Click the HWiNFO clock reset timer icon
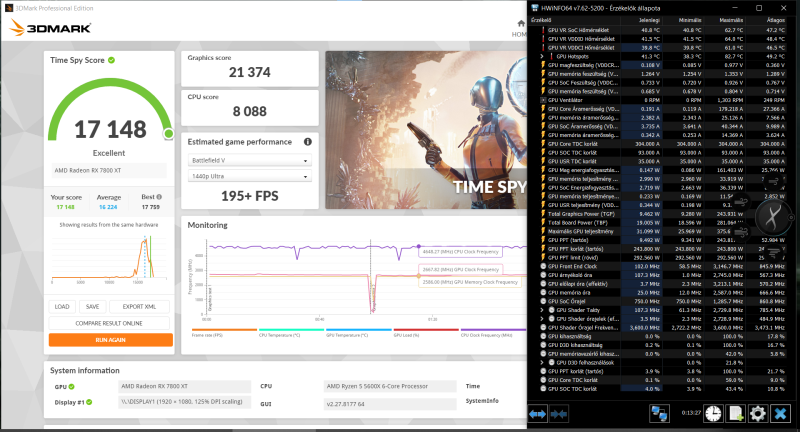The height and width of the screenshot is (432, 800). click(x=713, y=414)
